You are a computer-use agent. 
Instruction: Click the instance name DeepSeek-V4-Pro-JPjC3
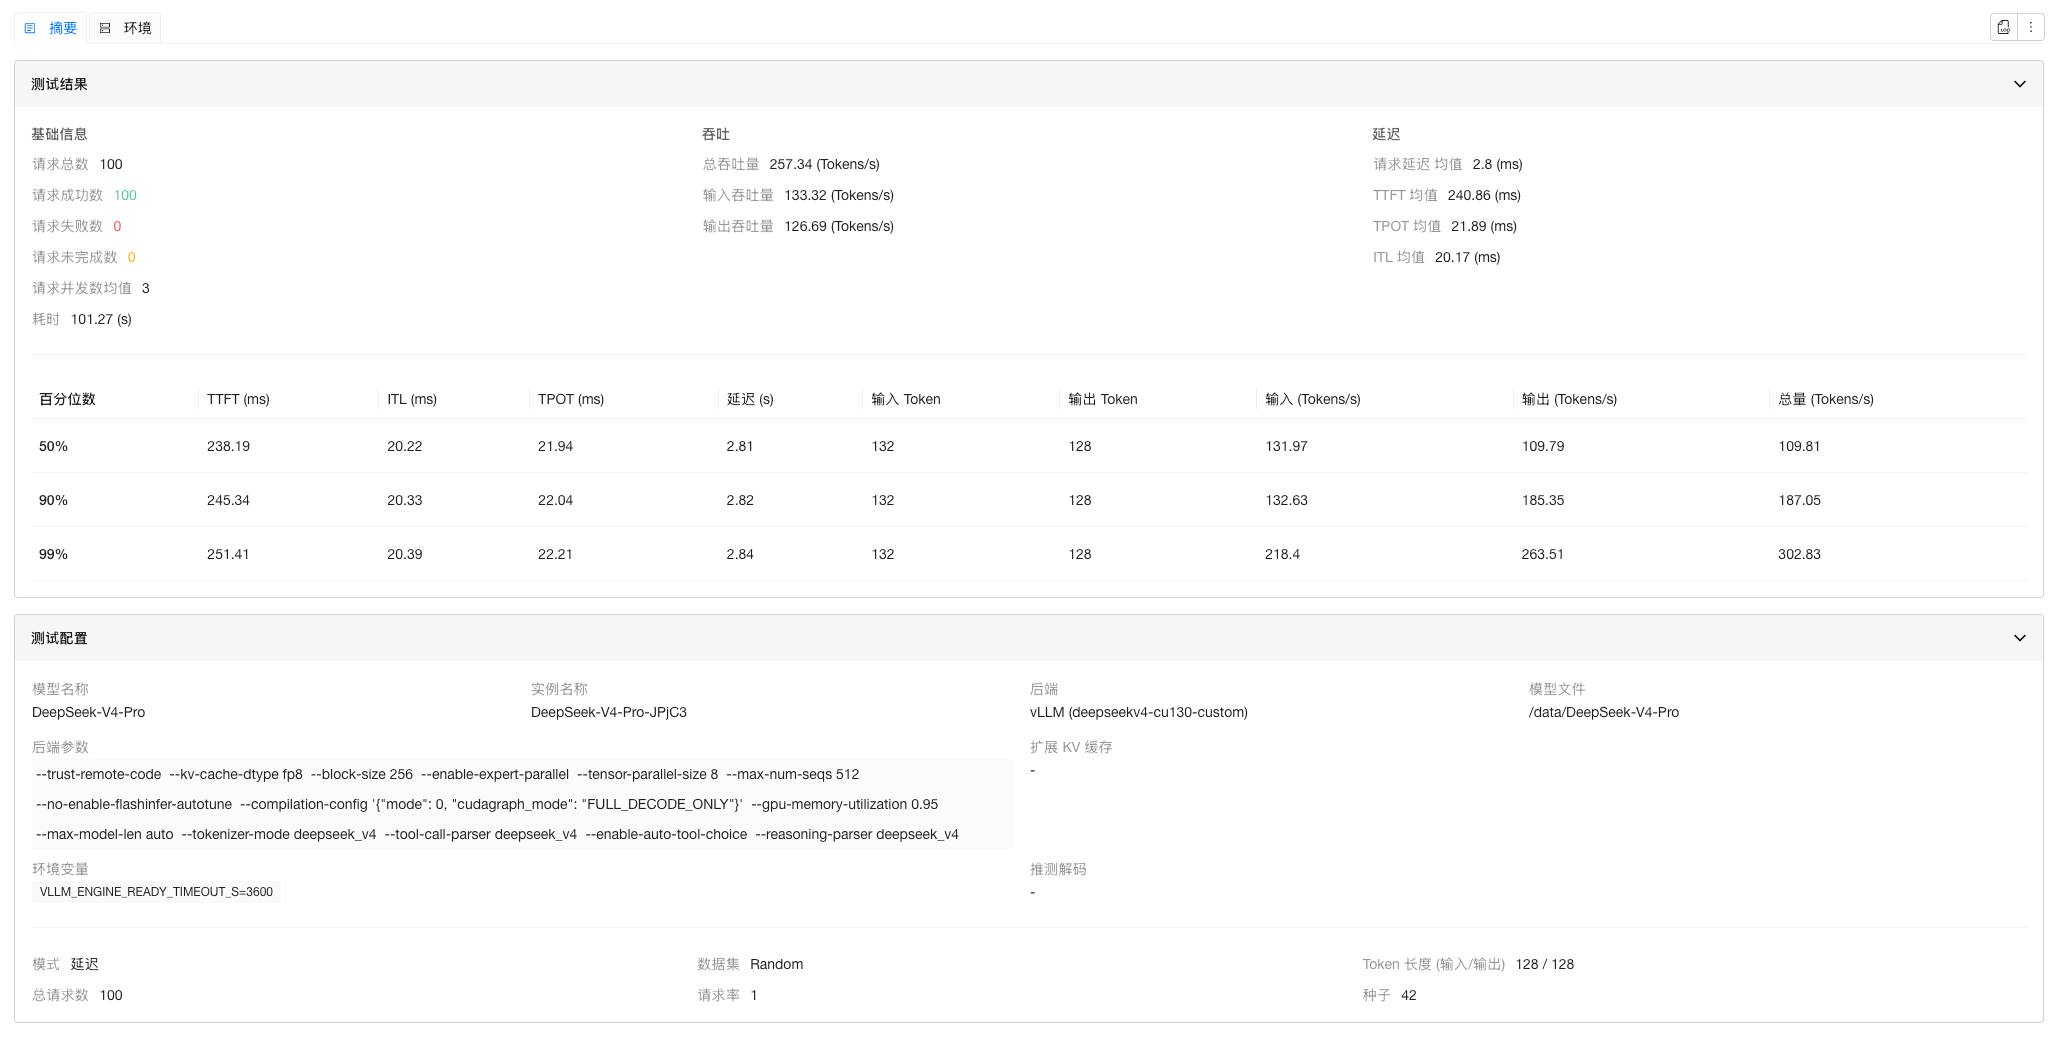608,712
